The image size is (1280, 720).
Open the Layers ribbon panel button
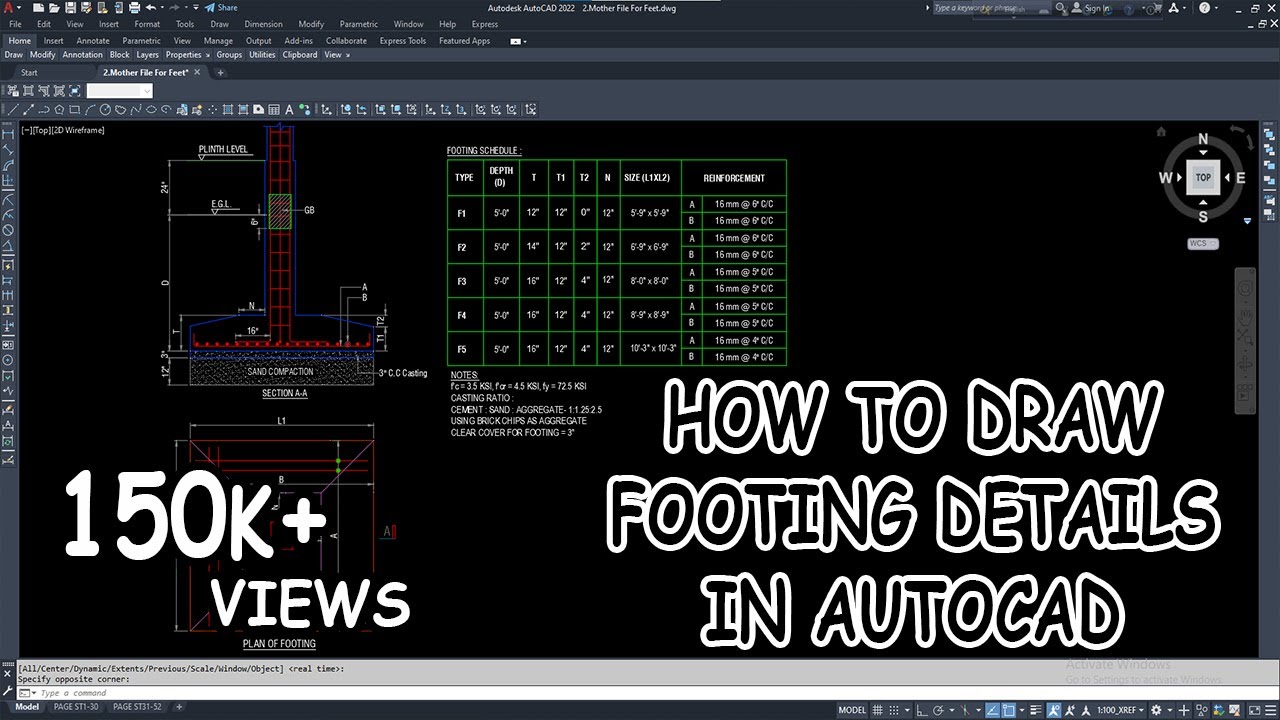(x=147, y=55)
